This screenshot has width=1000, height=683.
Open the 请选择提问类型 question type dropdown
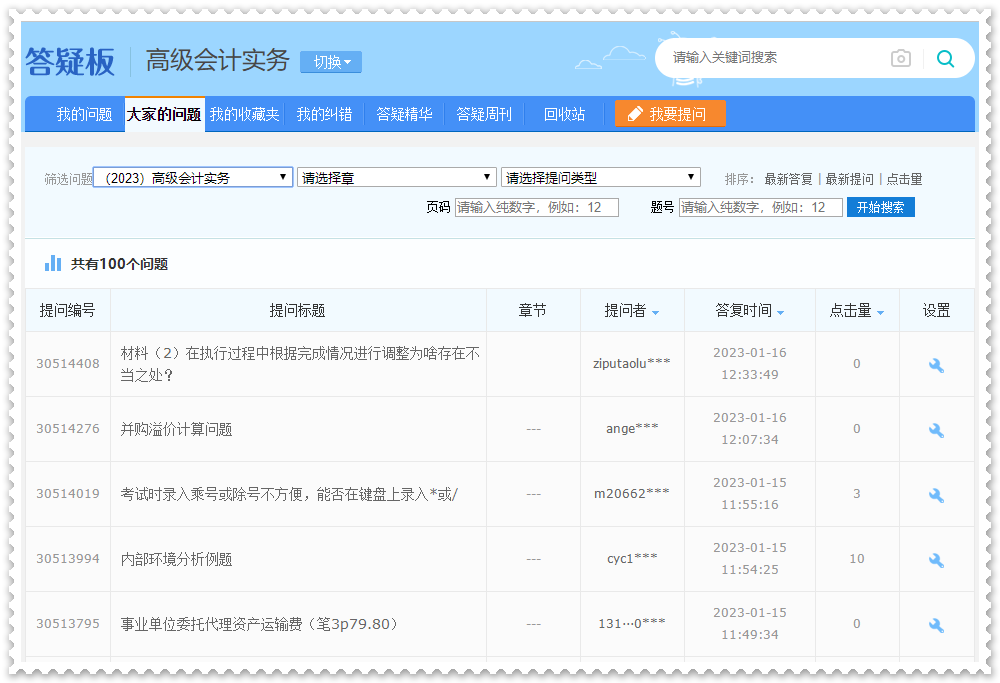pos(600,177)
